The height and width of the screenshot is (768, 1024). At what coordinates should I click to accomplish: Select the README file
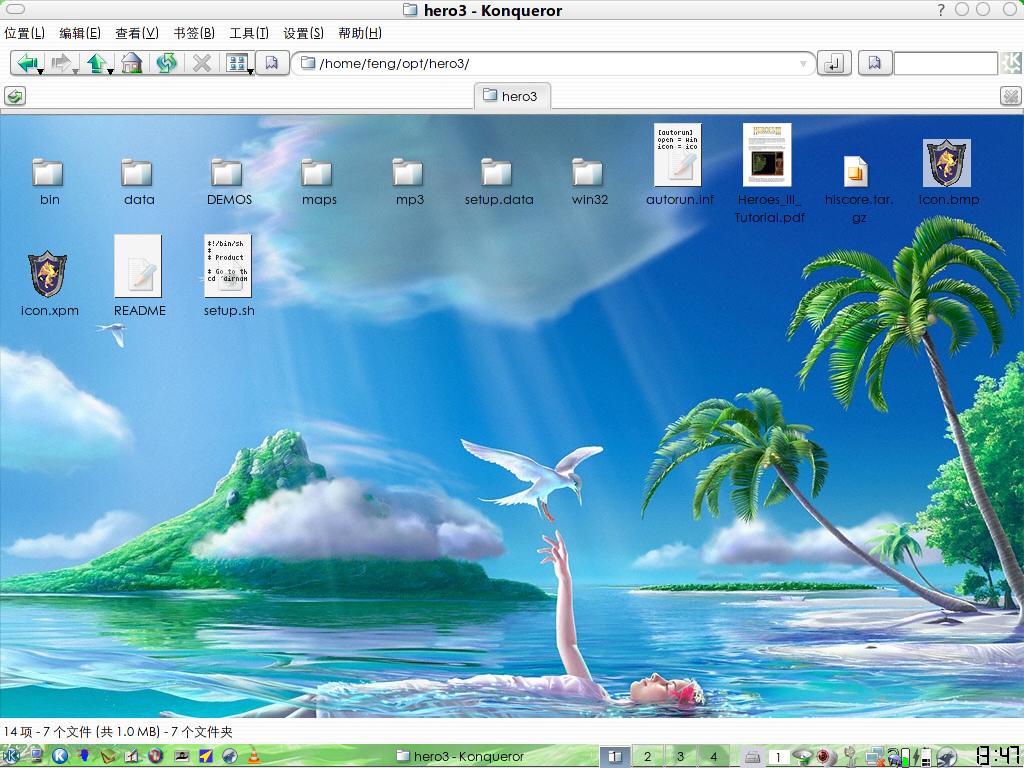[138, 276]
